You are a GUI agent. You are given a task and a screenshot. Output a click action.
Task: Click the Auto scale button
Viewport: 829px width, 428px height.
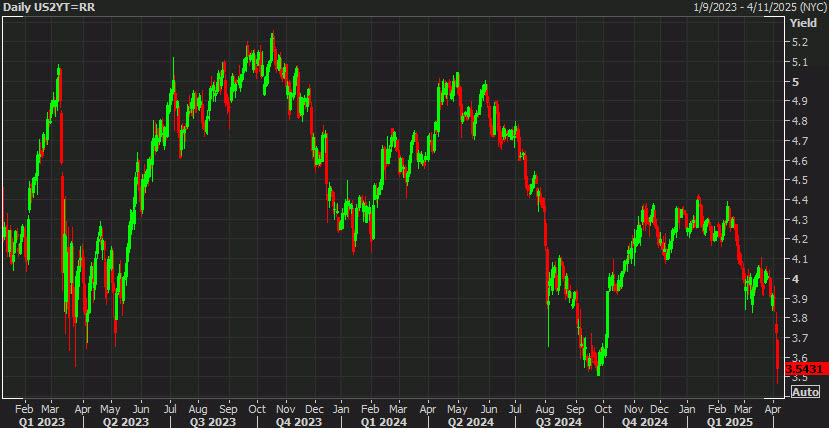coord(805,392)
